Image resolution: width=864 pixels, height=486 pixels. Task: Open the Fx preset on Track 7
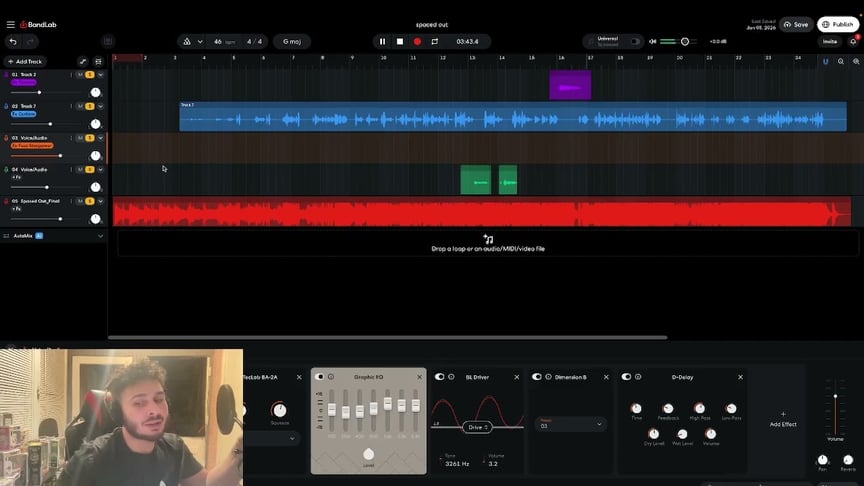[x=24, y=114]
